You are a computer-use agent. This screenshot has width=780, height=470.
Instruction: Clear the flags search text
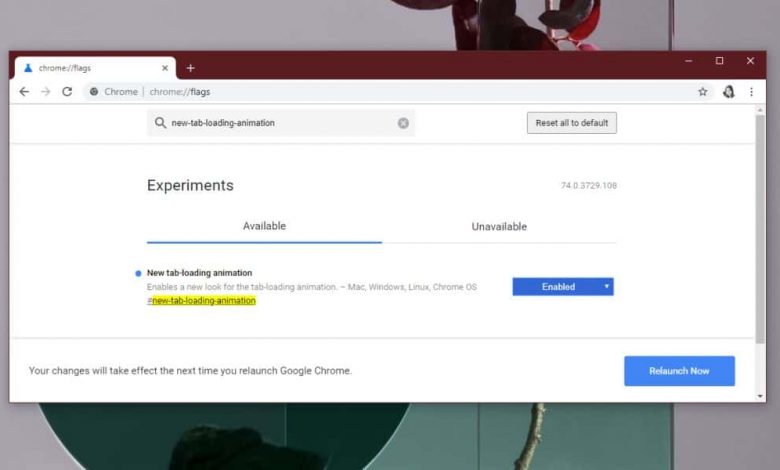[403, 123]
